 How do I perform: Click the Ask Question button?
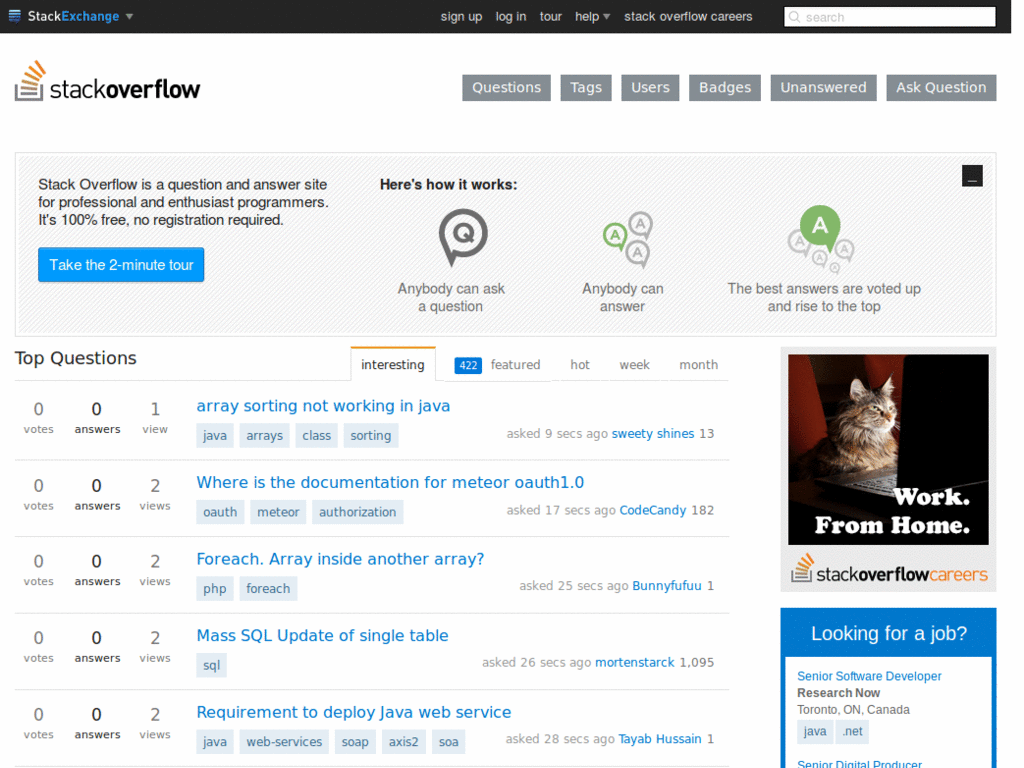(x=941, y=88)
